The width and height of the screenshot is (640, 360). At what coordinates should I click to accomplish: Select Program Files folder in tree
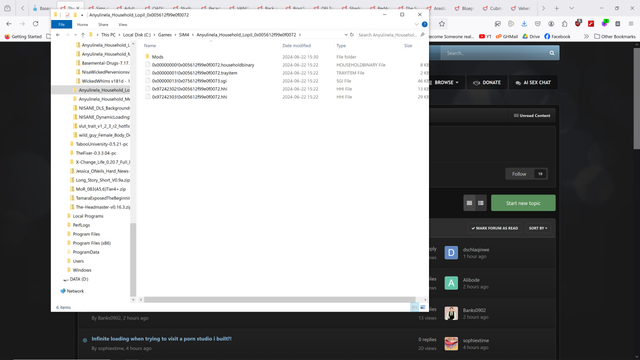[86, 234]
